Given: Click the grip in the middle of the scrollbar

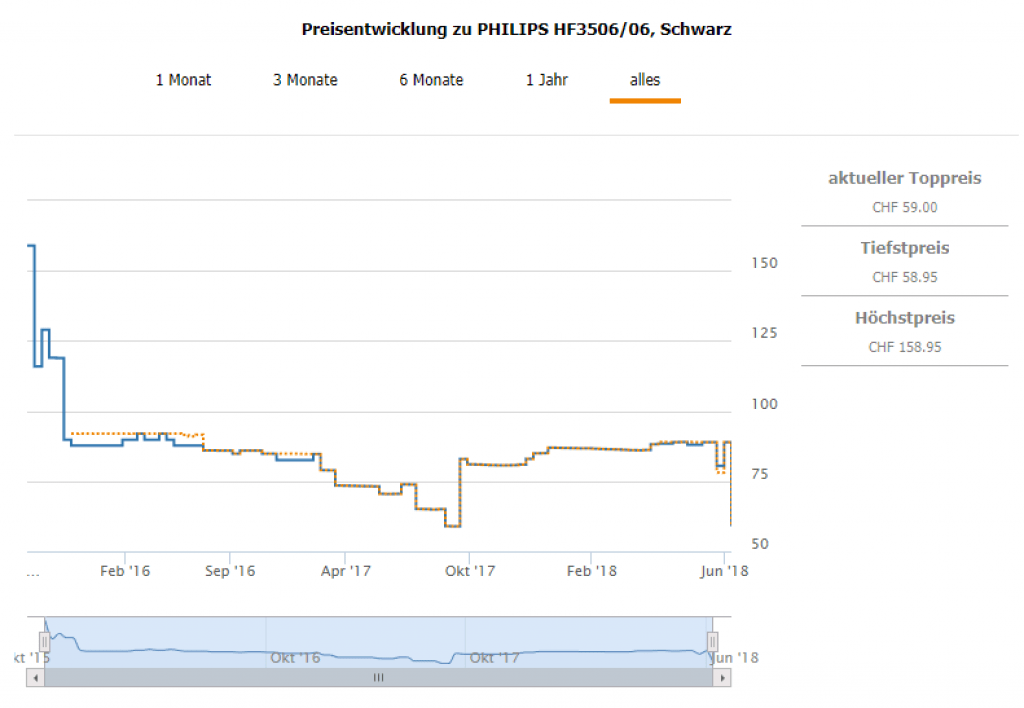Looking at the screenshot, I should (378, 677).
